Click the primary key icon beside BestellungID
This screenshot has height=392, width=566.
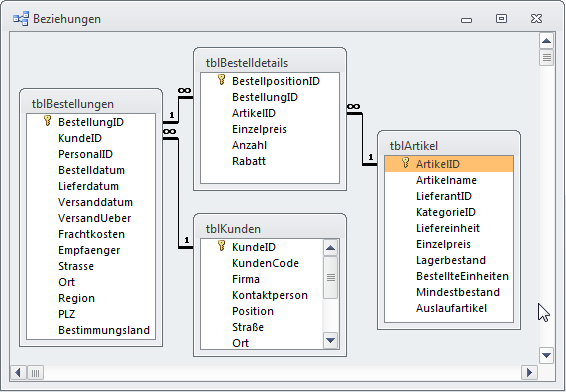tap(47, 121)
